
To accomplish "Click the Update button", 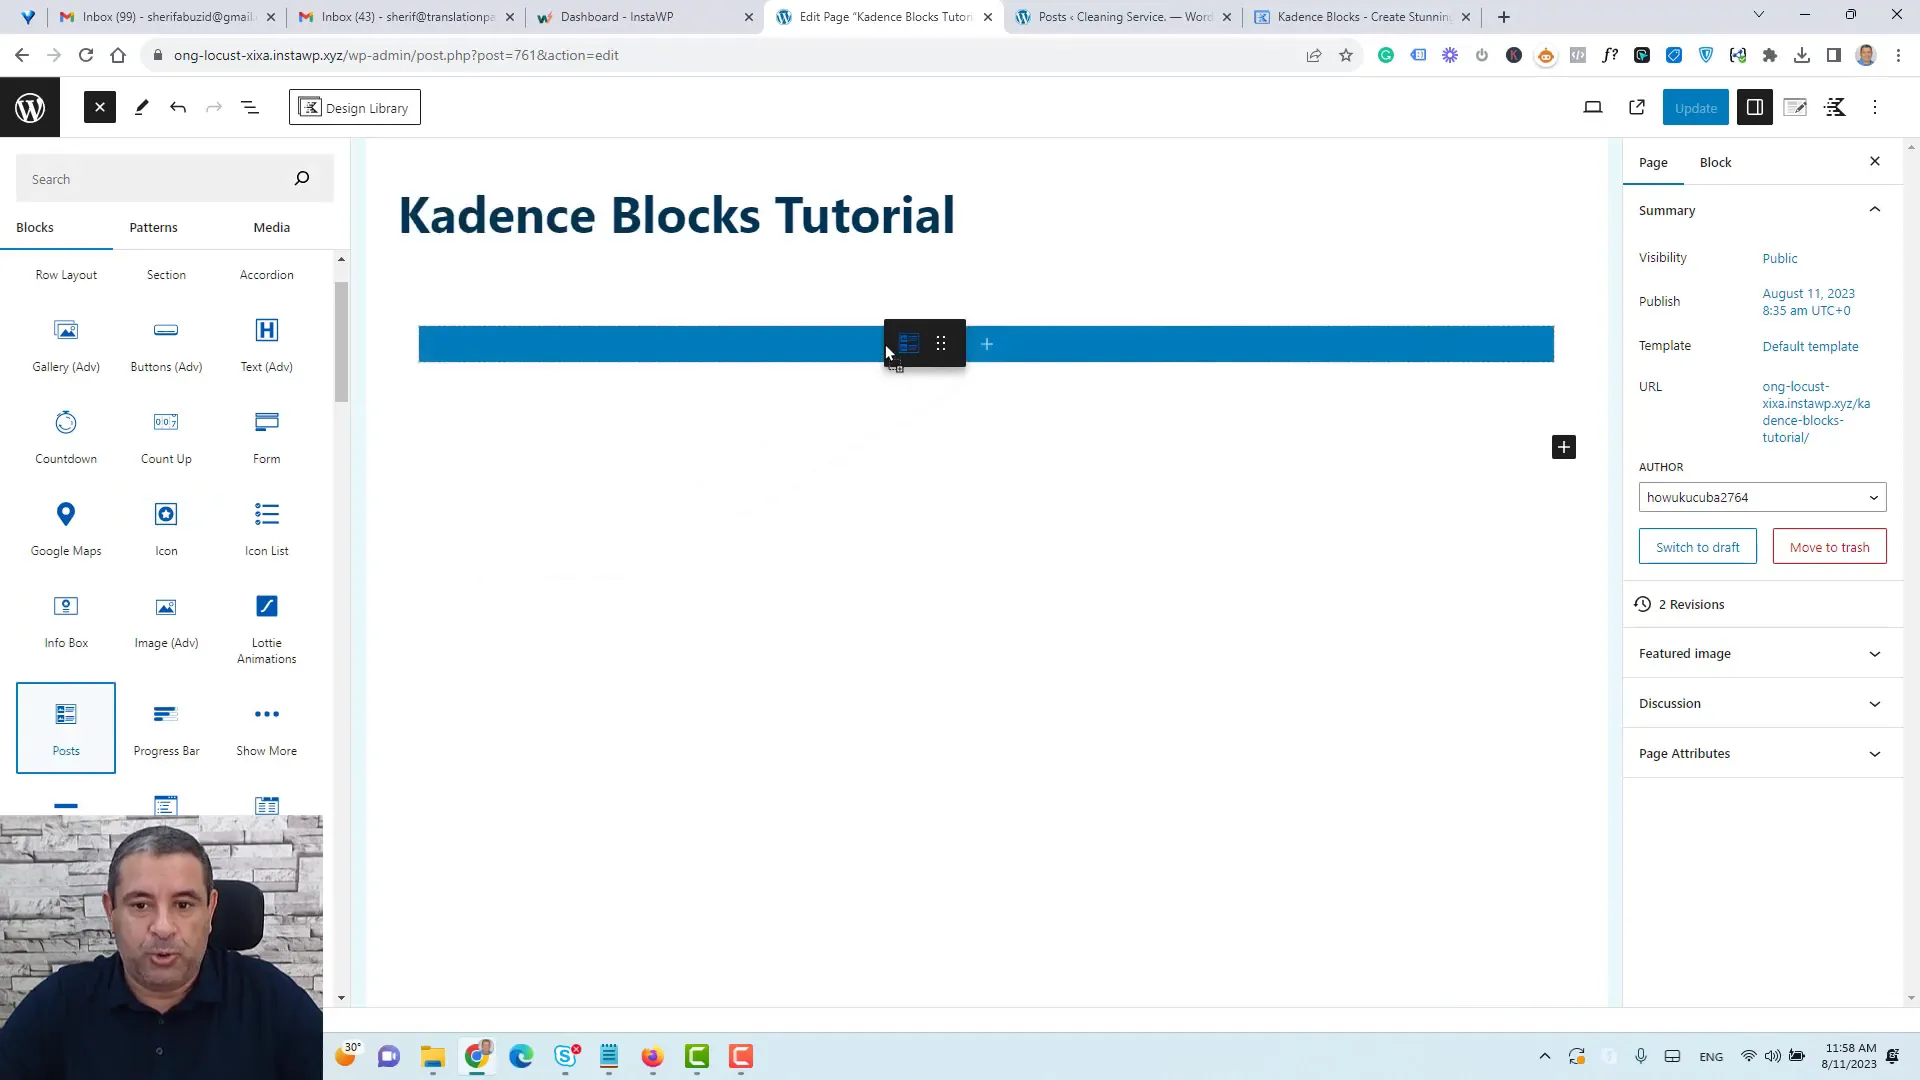I will click(1697, 107).
